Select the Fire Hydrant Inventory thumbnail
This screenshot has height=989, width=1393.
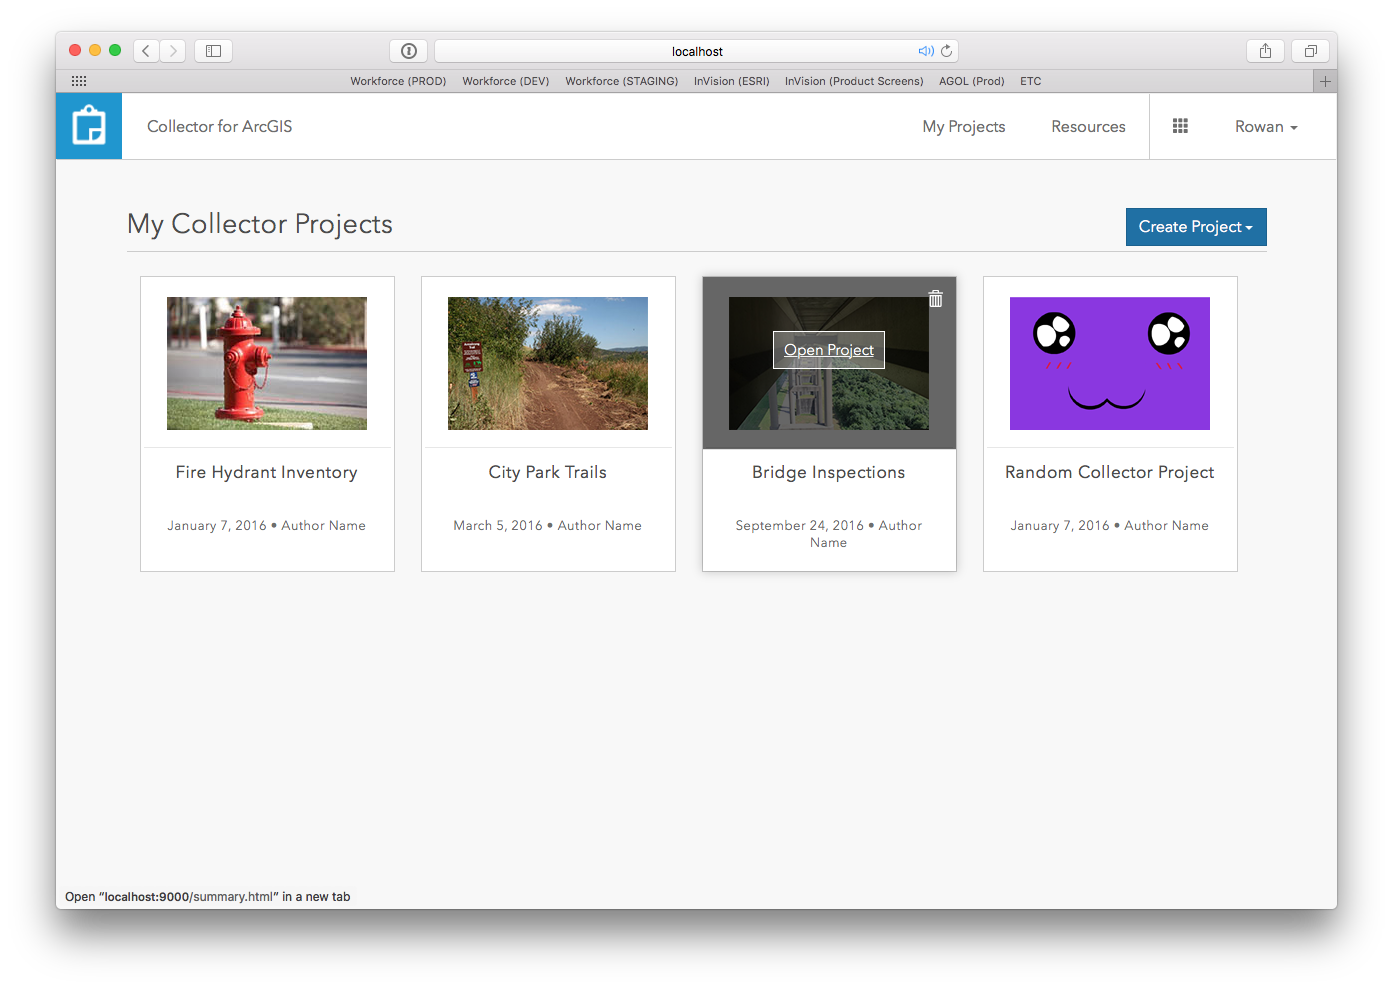[267, 363]
